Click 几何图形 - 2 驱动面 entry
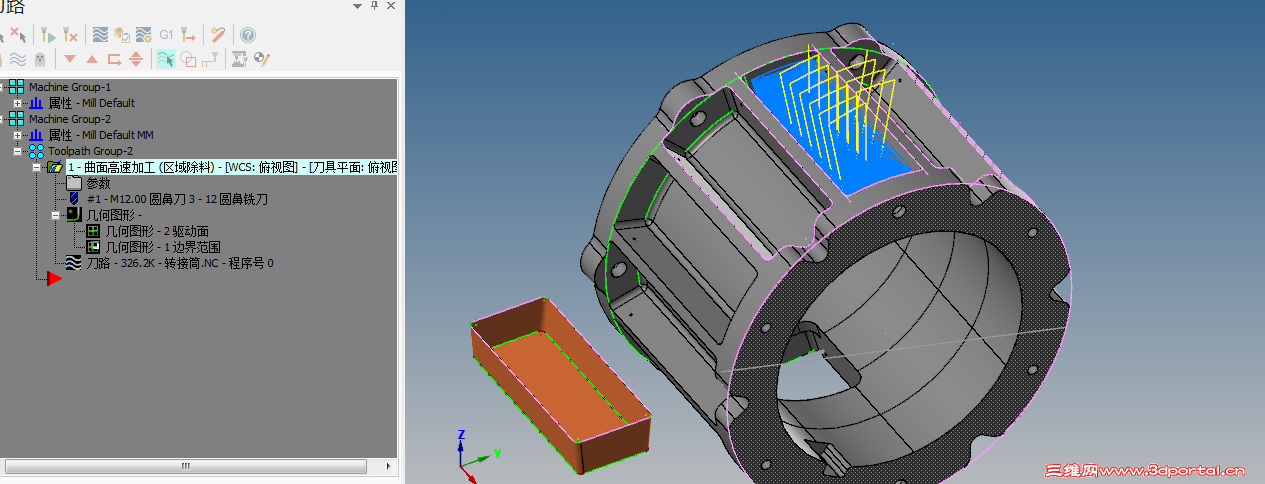 click(x=156, y=231)
